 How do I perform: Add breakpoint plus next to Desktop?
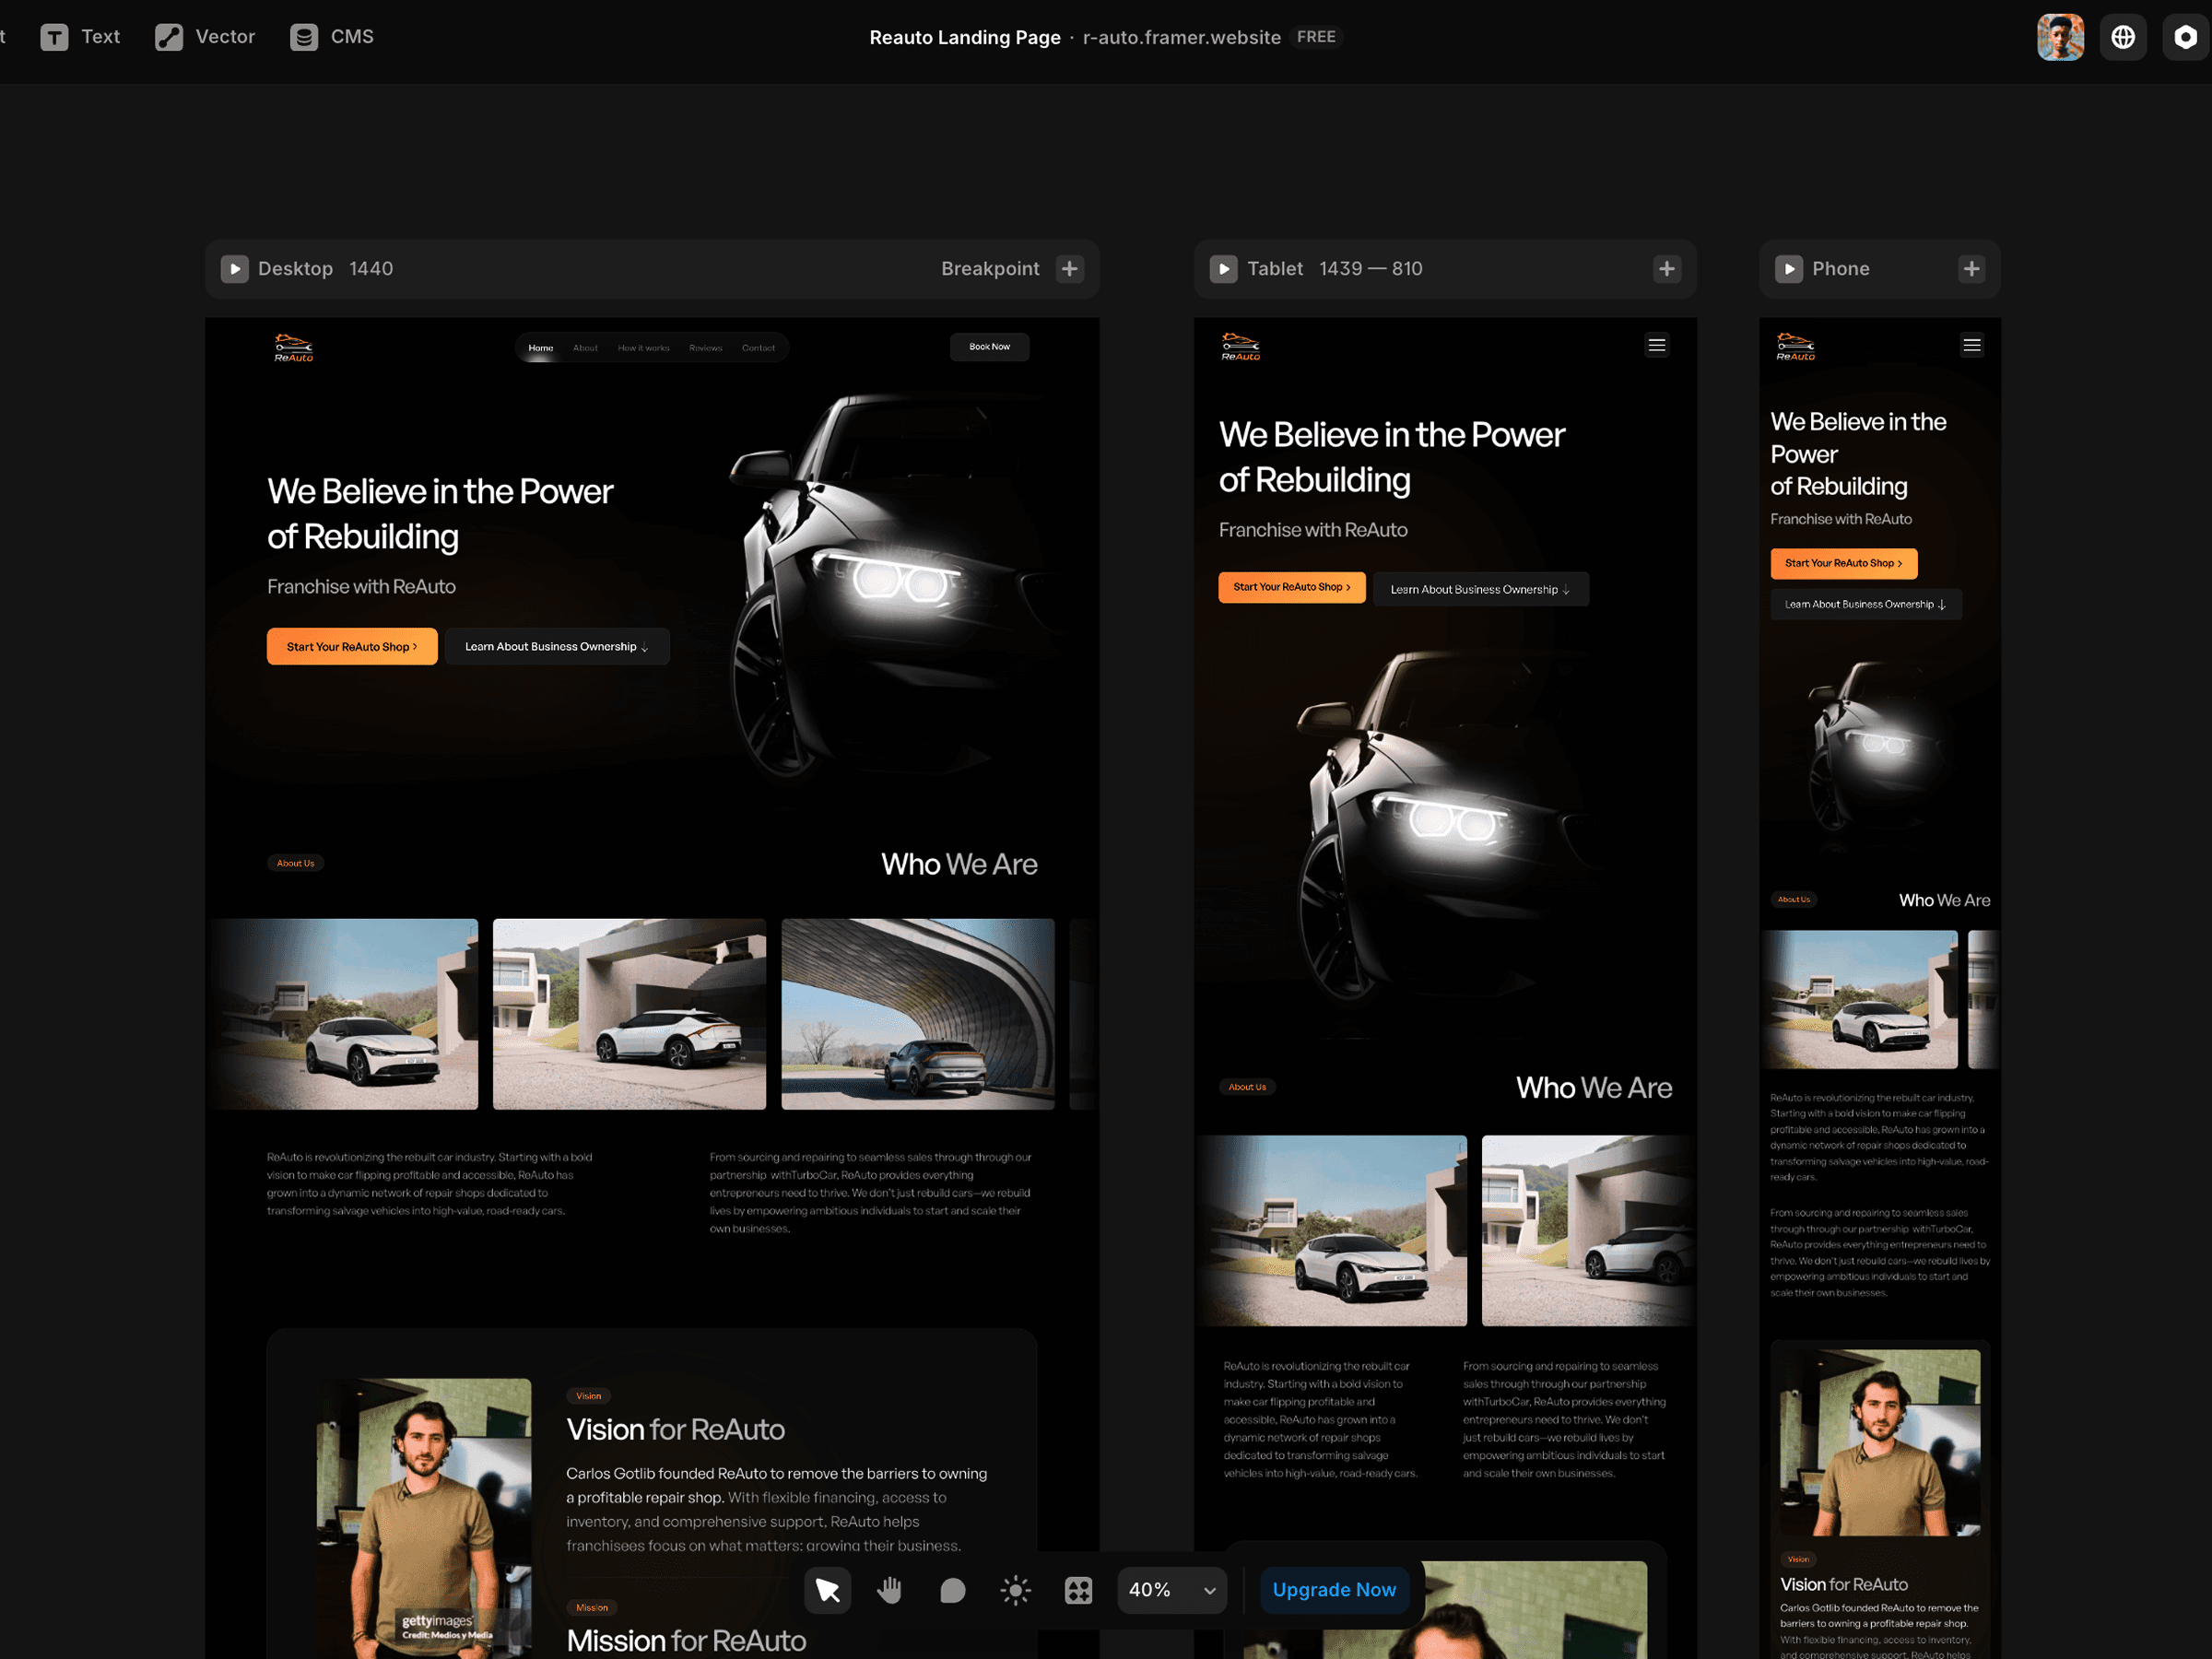click(x=1069, y=268)
